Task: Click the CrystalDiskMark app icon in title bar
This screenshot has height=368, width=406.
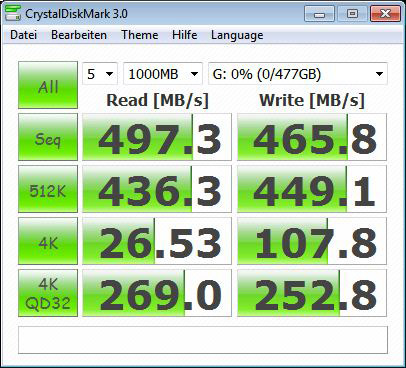Action: [x=13, y=13]
